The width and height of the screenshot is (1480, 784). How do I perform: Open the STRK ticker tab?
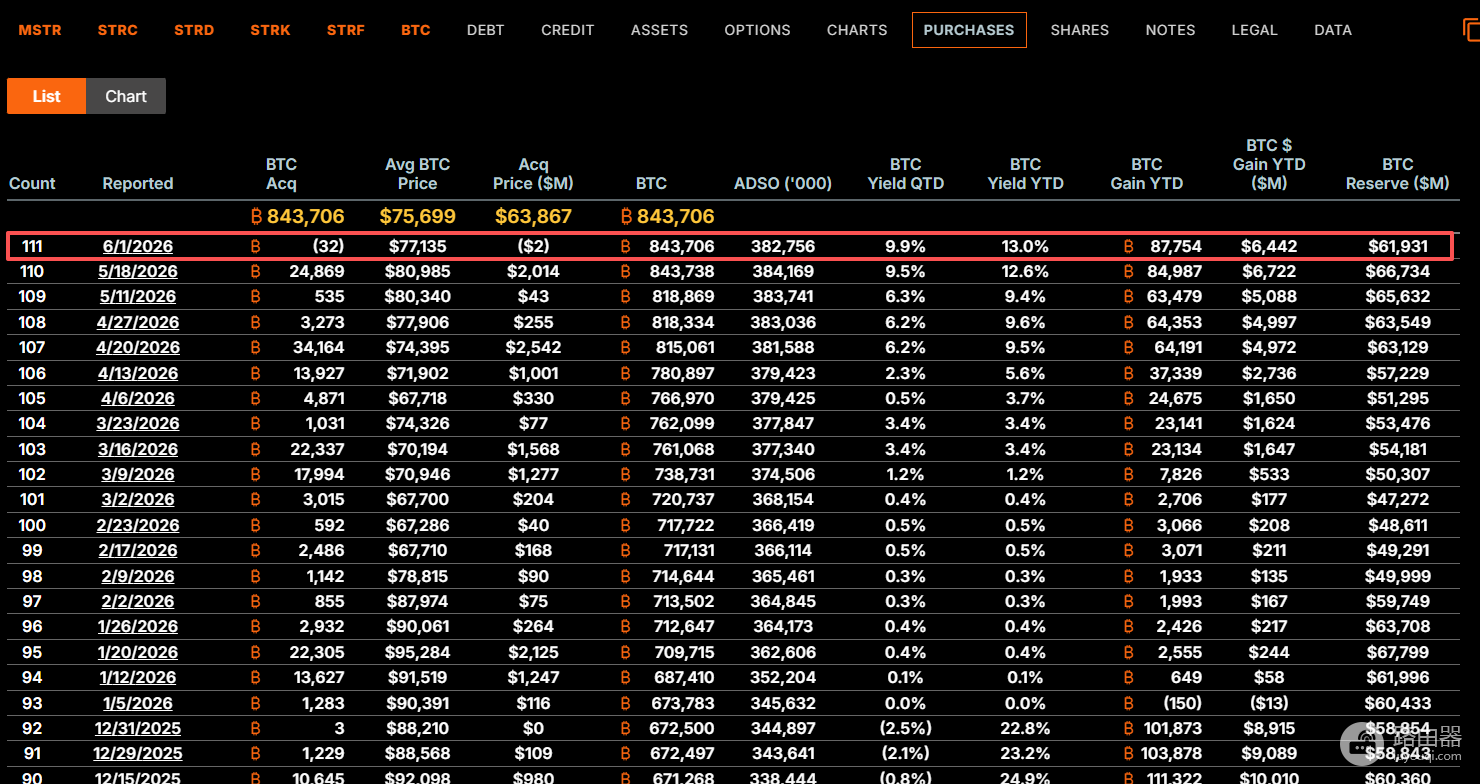270,30
